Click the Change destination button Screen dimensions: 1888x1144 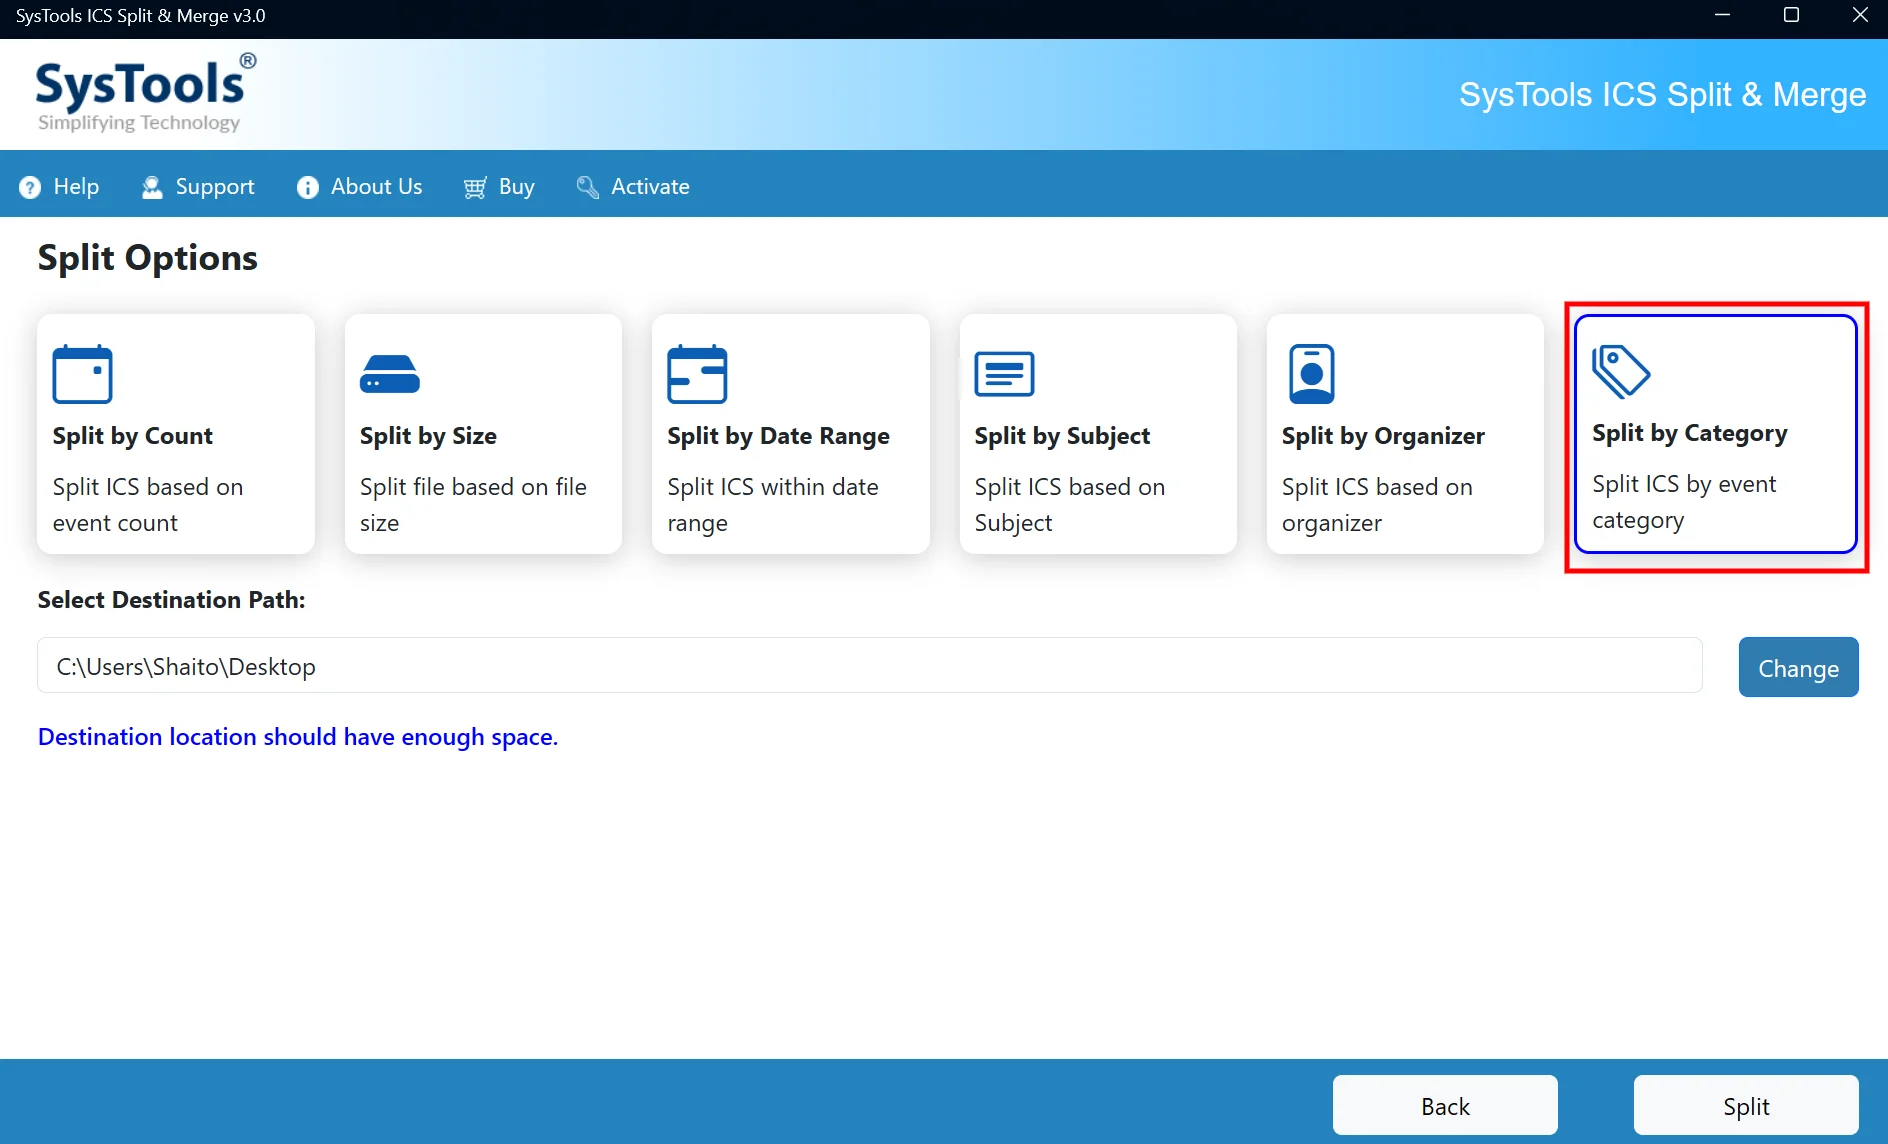tap(1798, 667)
